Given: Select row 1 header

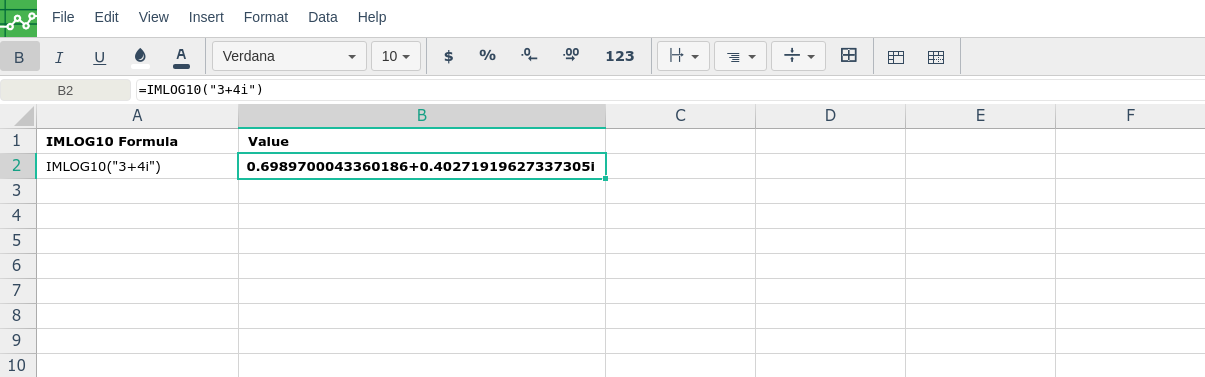Looking at the screenshot, I should point(18,141).
